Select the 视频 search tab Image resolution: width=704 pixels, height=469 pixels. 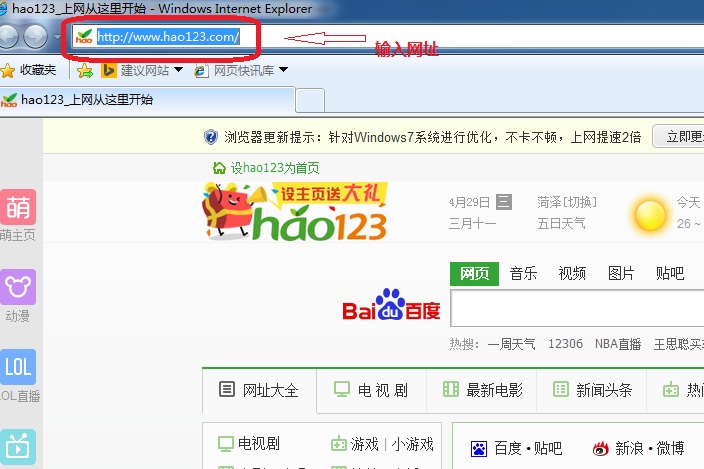point(572,273)
